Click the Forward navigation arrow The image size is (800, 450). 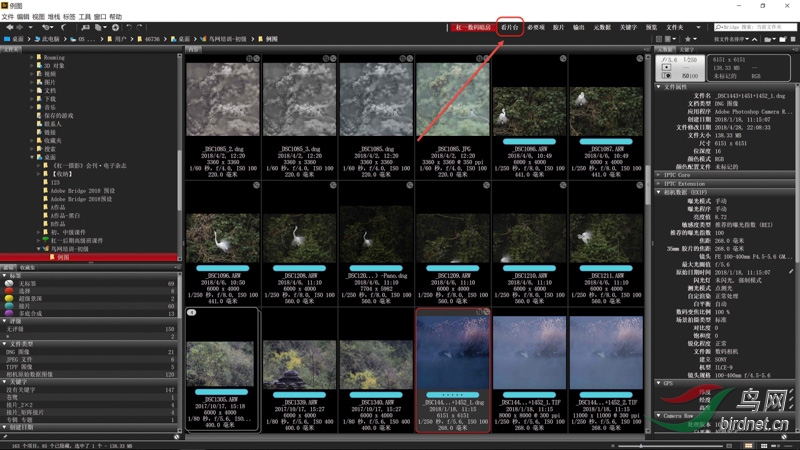point(17,28)
